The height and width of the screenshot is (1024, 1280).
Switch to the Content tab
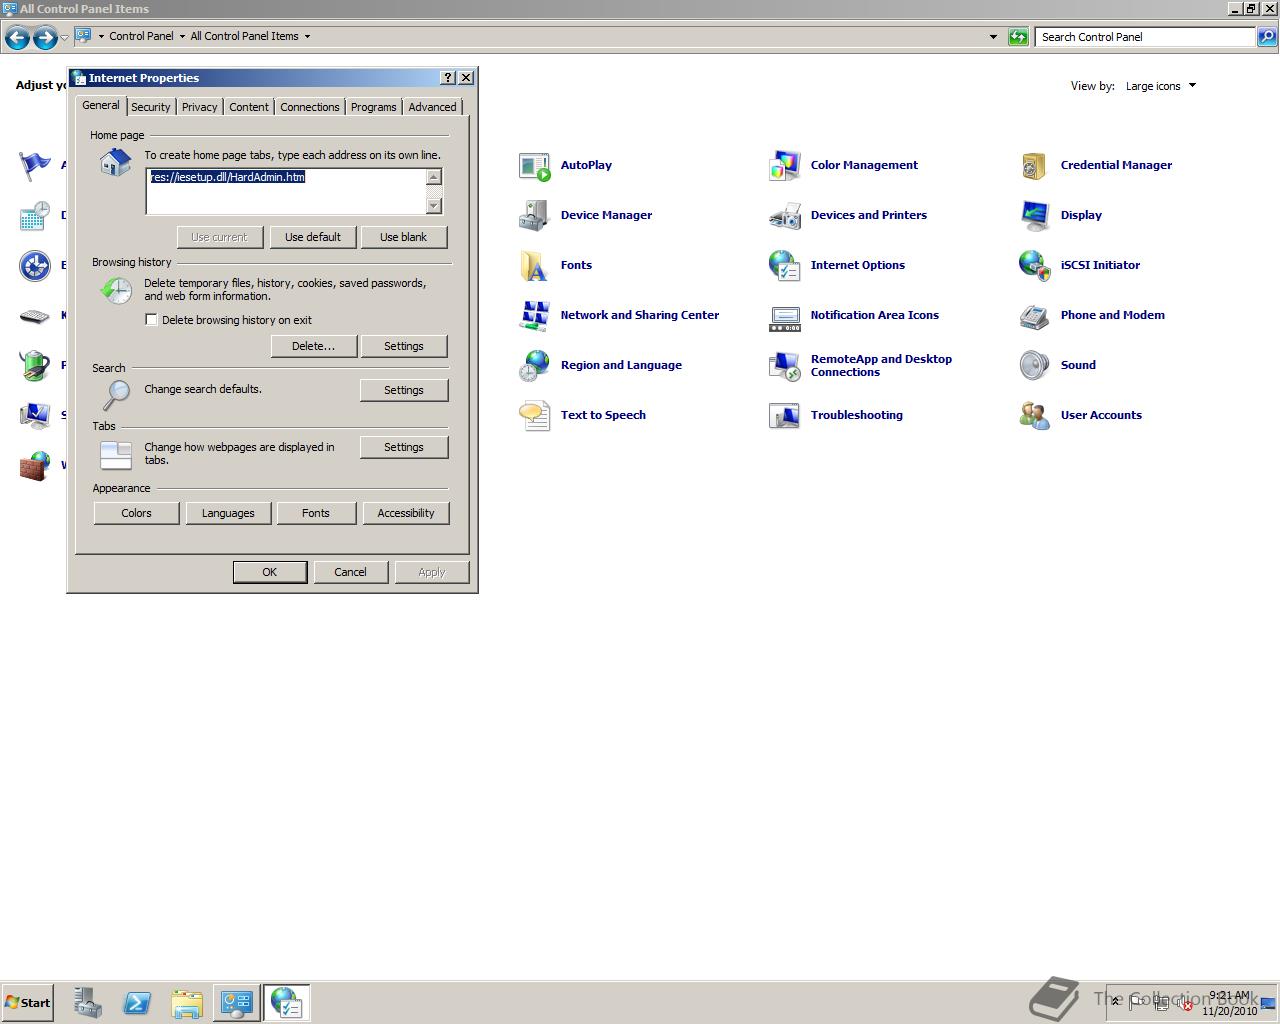pyautogui.click(x=249, y=107)
